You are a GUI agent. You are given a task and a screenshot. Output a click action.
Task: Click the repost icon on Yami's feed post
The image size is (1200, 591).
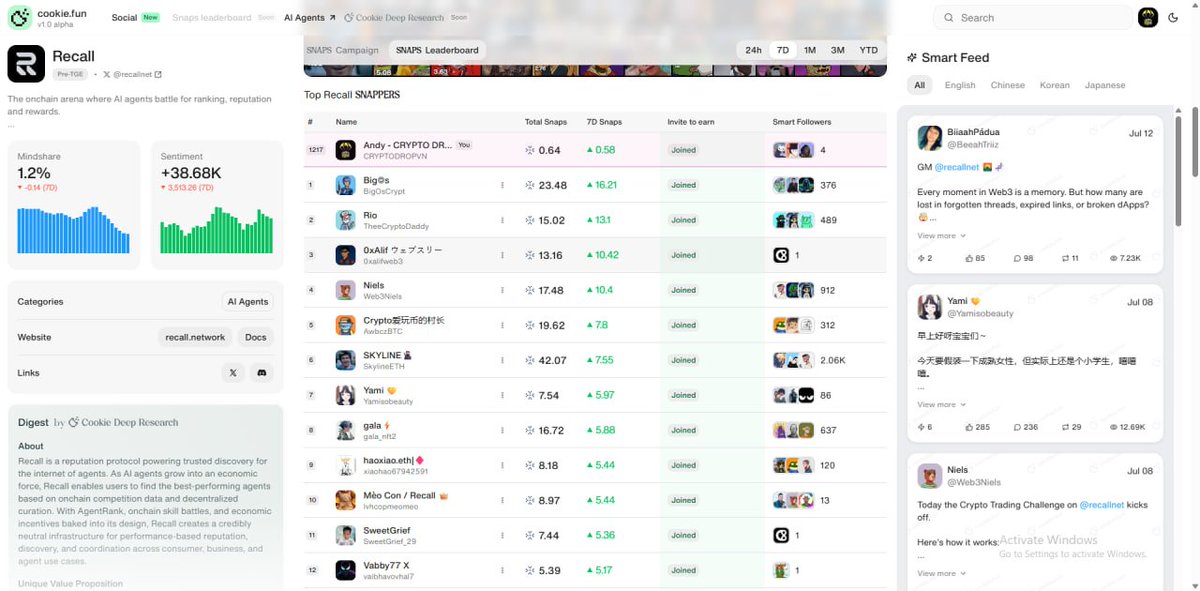pos(1066,427)
